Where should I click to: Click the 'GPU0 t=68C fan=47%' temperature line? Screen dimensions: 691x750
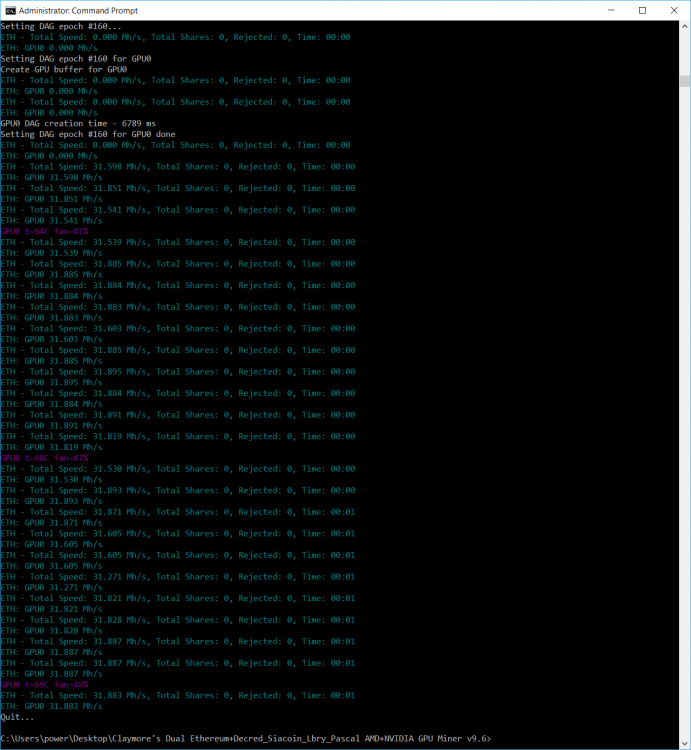(45, 458)
